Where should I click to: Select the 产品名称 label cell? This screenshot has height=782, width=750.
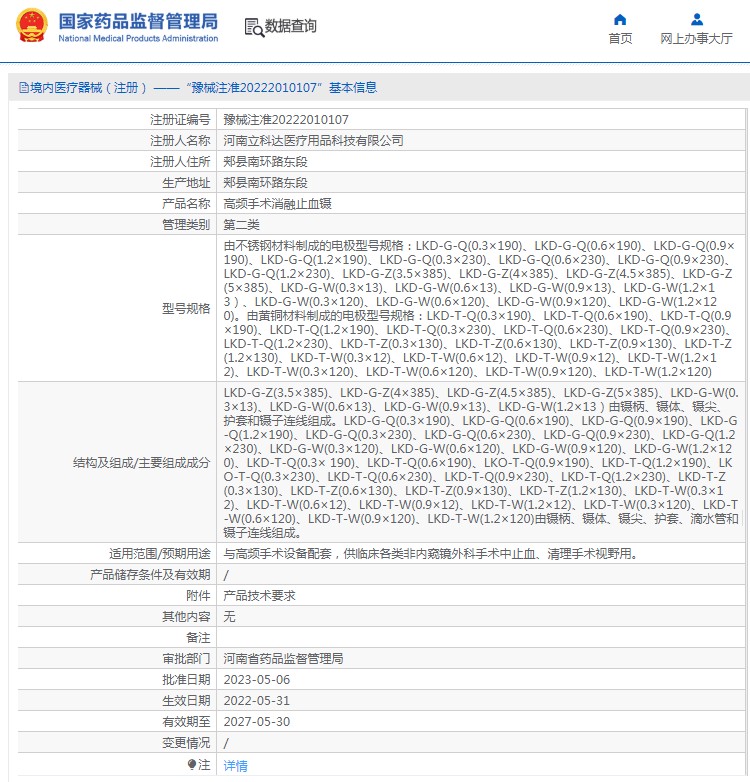117,203
